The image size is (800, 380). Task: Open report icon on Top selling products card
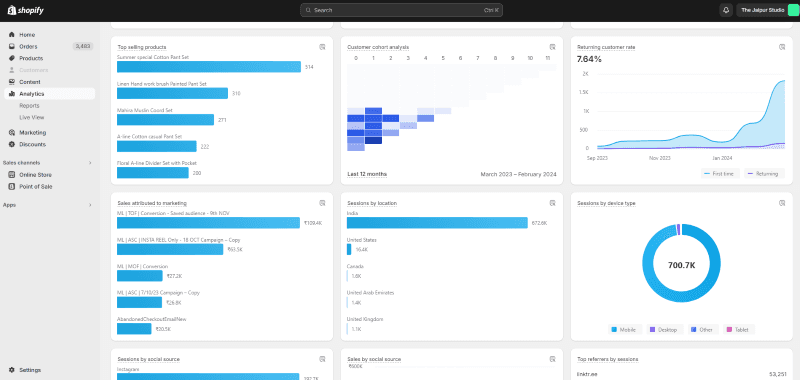[322, 47]
